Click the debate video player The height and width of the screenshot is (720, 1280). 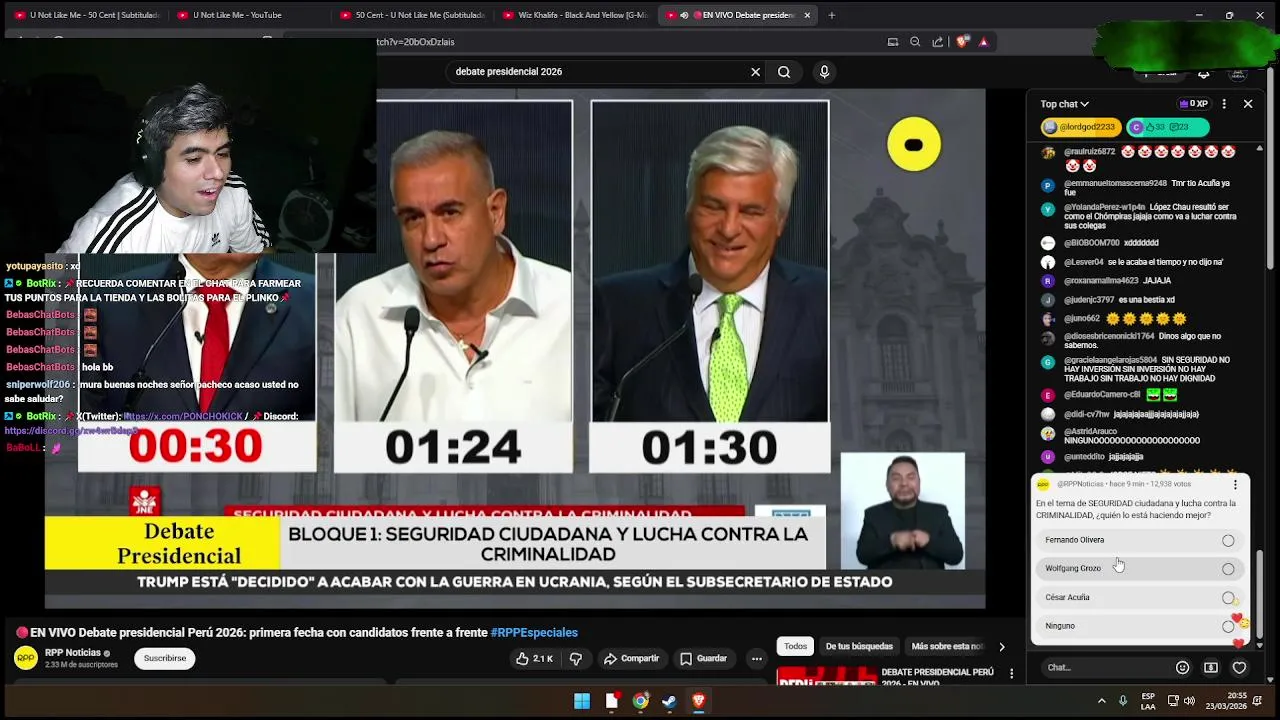[515, 349]
